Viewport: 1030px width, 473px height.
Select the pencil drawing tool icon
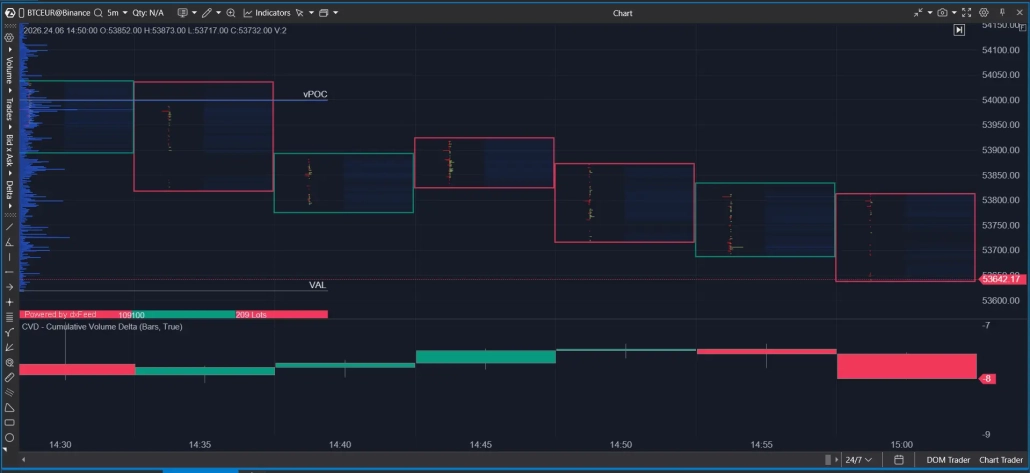[x=207, y=12]
